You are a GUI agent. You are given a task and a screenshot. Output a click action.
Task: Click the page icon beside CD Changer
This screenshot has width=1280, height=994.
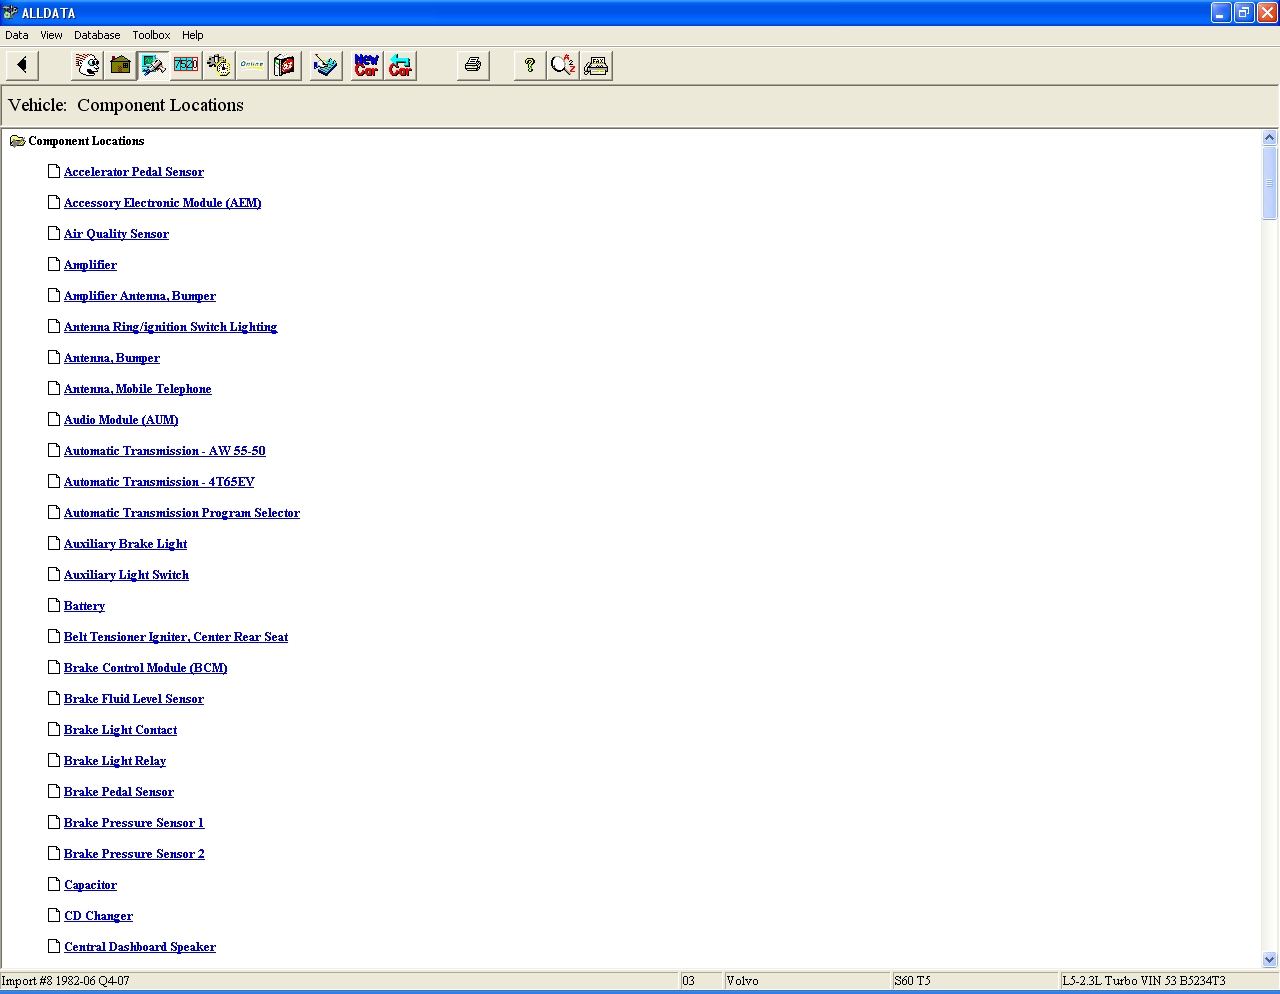click(x=54, y=915)
